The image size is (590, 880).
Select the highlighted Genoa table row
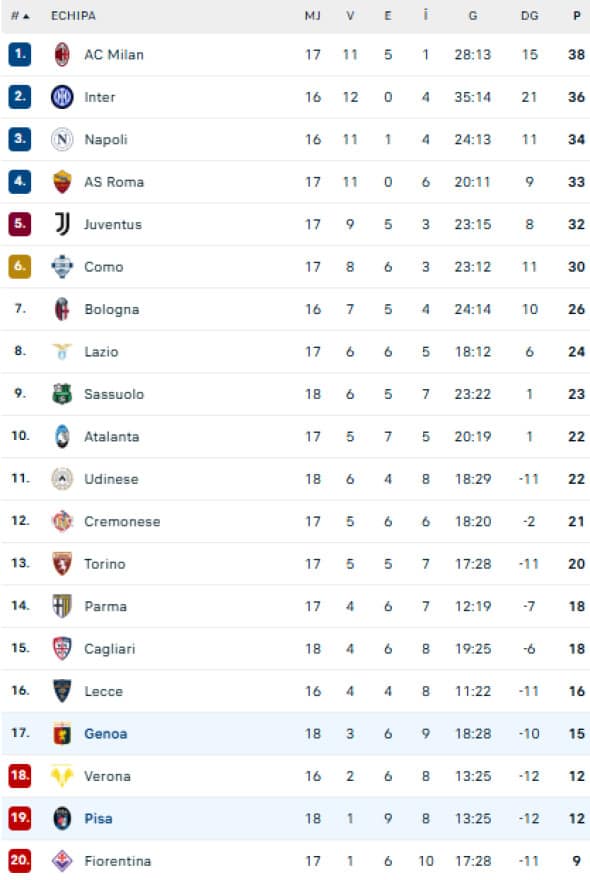[x=295, y=733]
